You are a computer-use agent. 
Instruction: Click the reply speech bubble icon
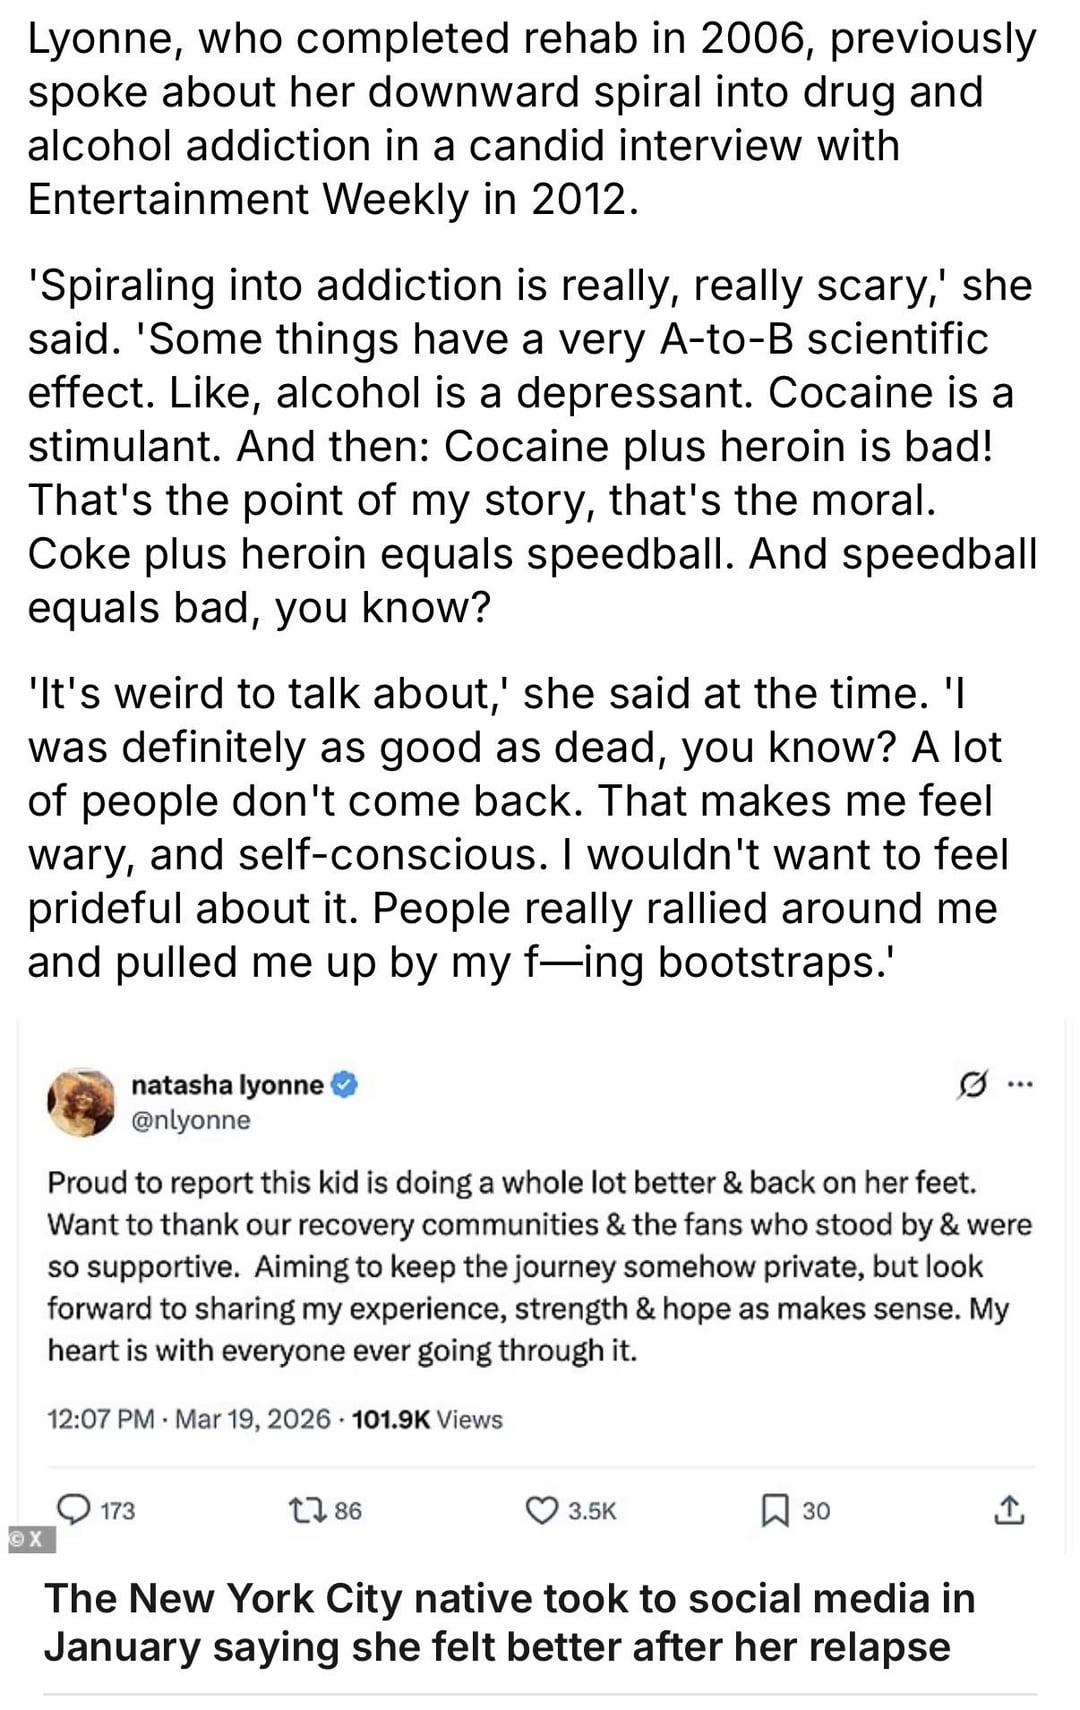tap(73, 1509)
